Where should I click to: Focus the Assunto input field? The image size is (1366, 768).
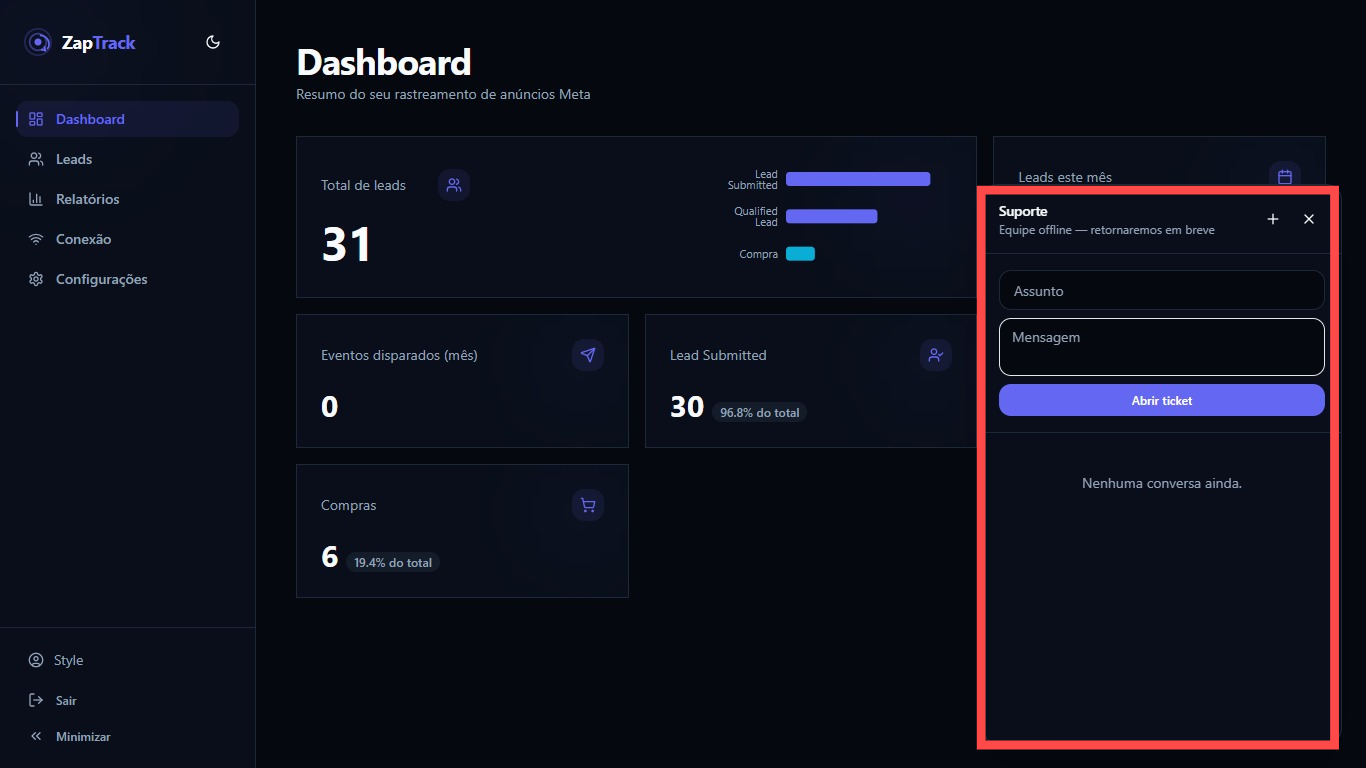pos(1162,290)
